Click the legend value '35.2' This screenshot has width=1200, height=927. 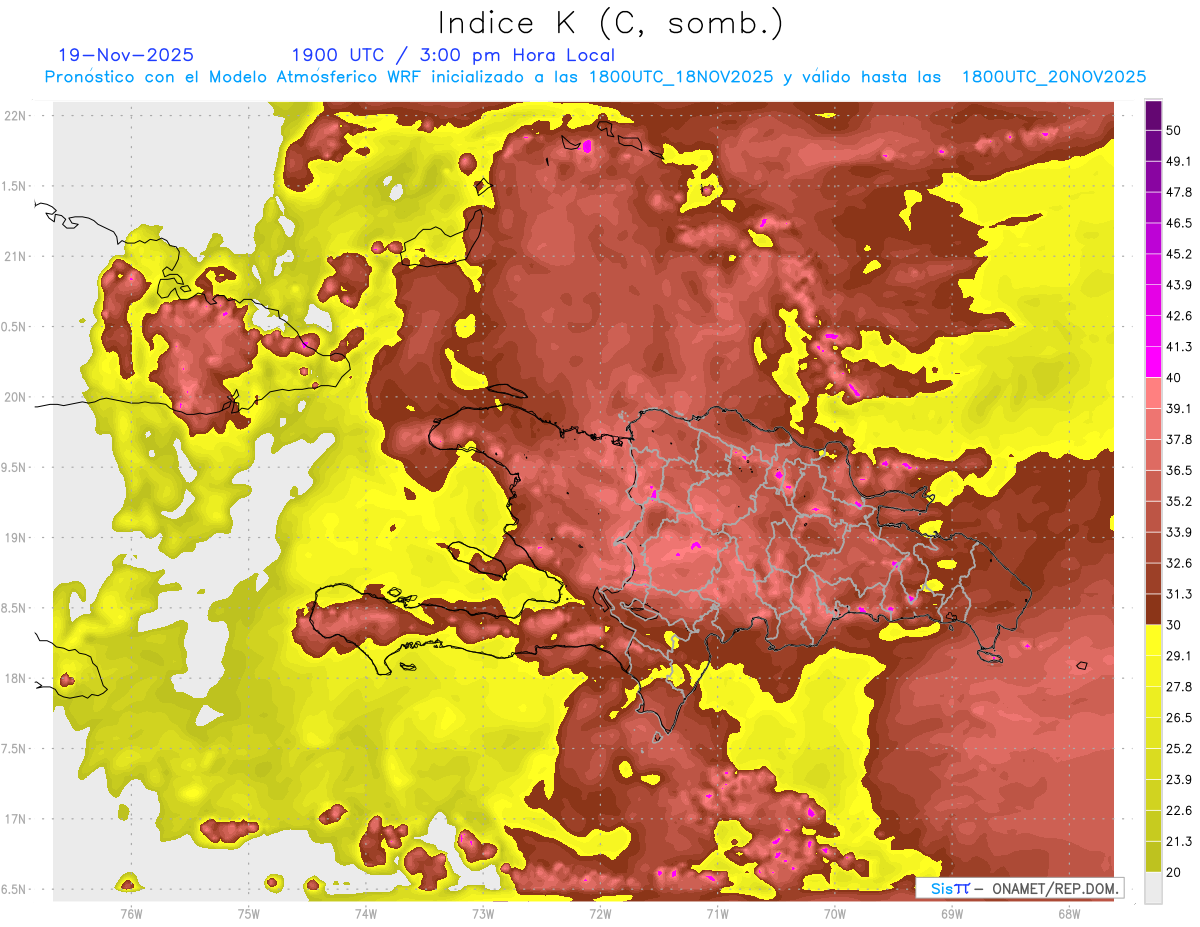pos(1178,502)
